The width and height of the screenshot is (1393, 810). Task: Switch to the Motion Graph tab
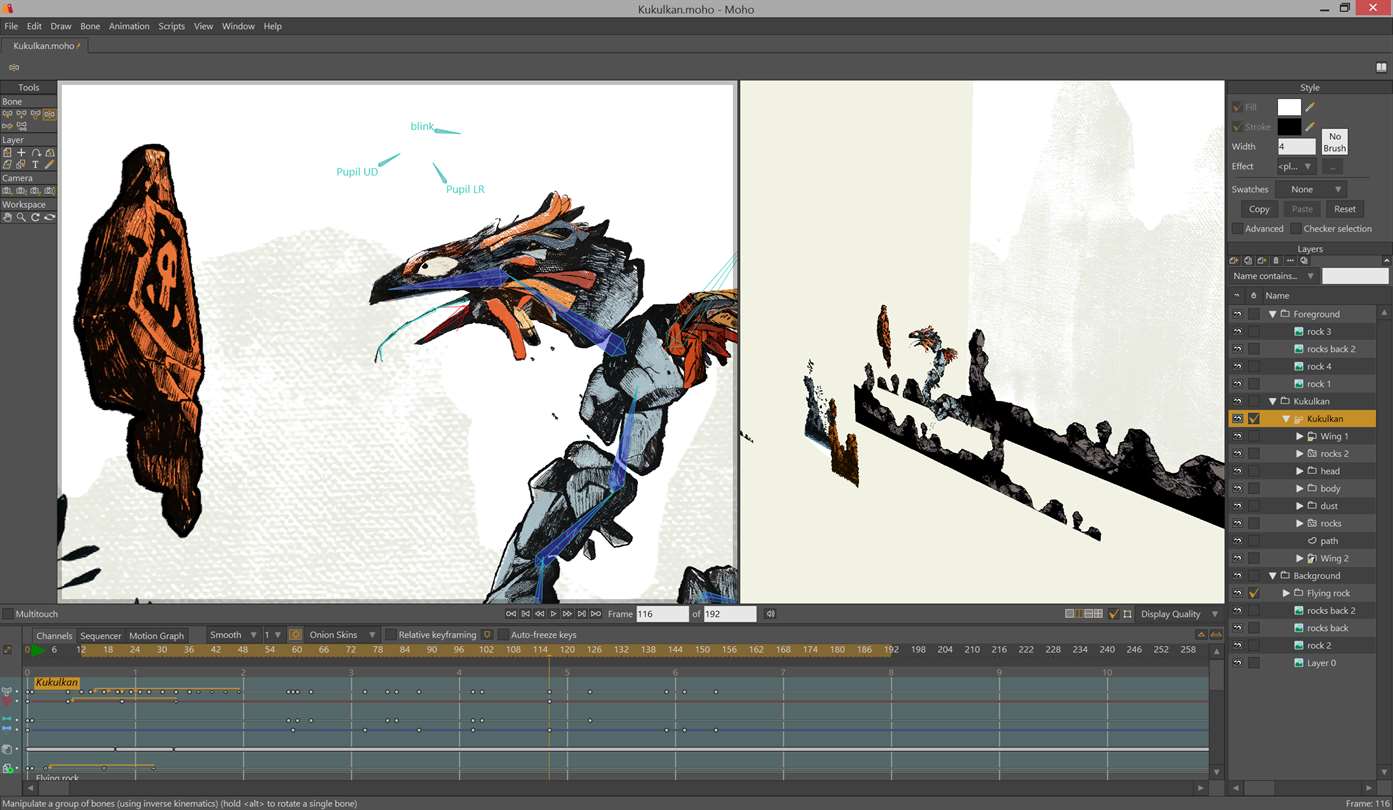156,636
